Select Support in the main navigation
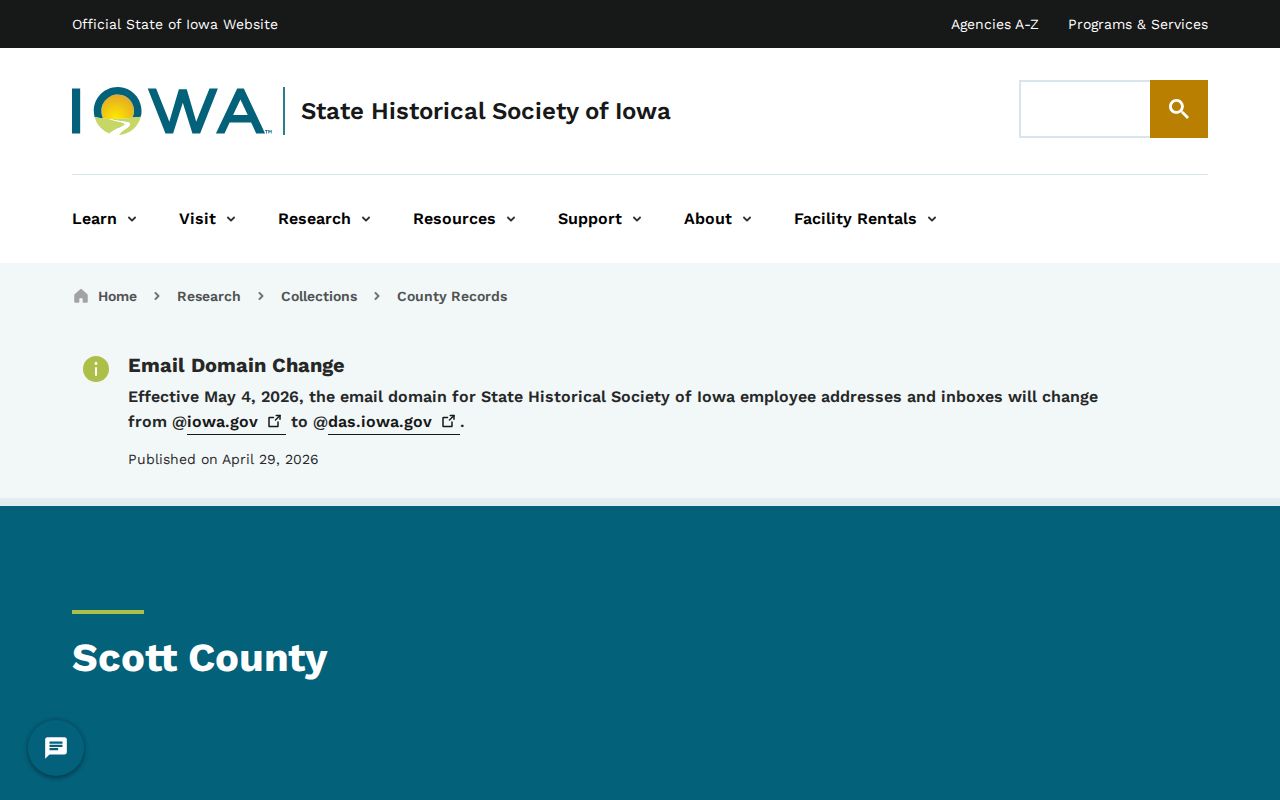This screenshot has width=1280, height=800. [x=590, y=219]
